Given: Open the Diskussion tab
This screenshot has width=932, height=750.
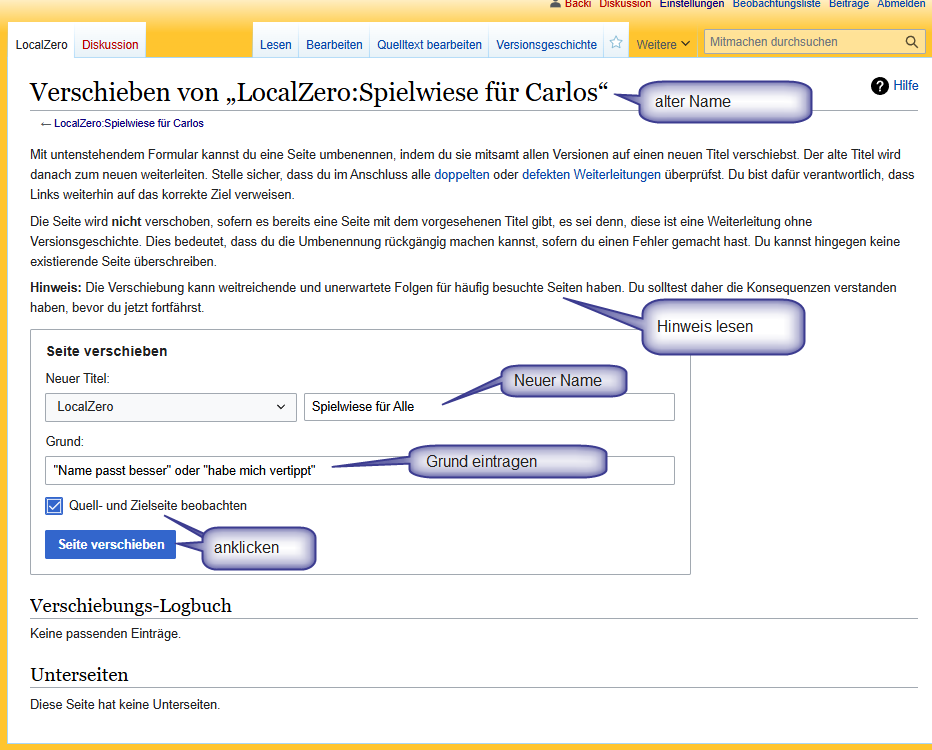Looking at the screenshot, I should 110,45.
